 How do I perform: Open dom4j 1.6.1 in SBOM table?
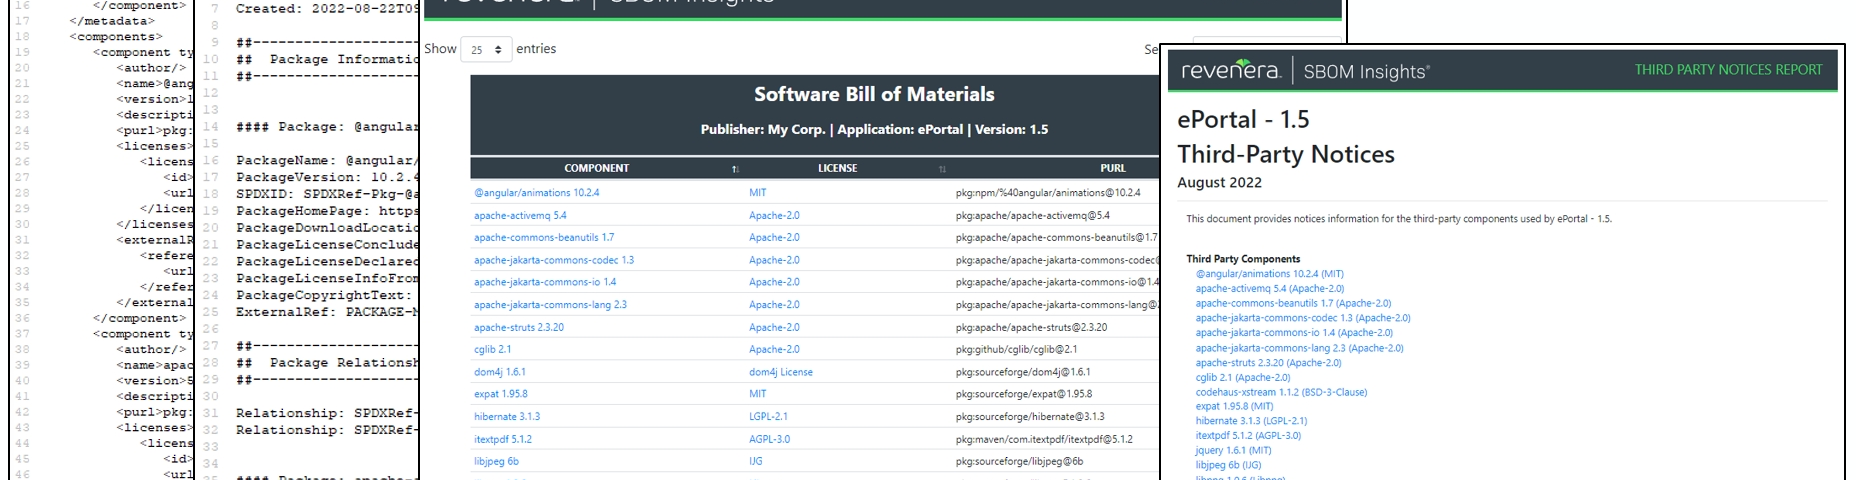(x=500, y=372)
